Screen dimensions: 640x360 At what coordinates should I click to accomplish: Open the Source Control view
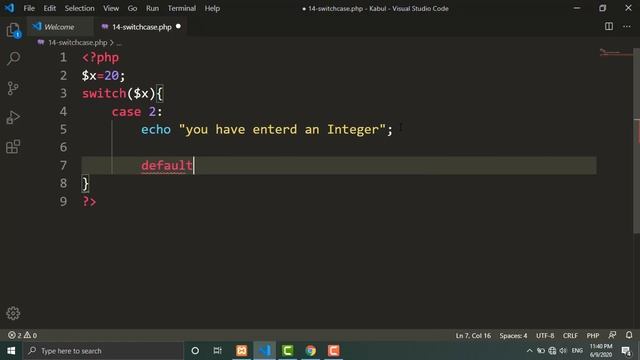(x=13, y=88)
